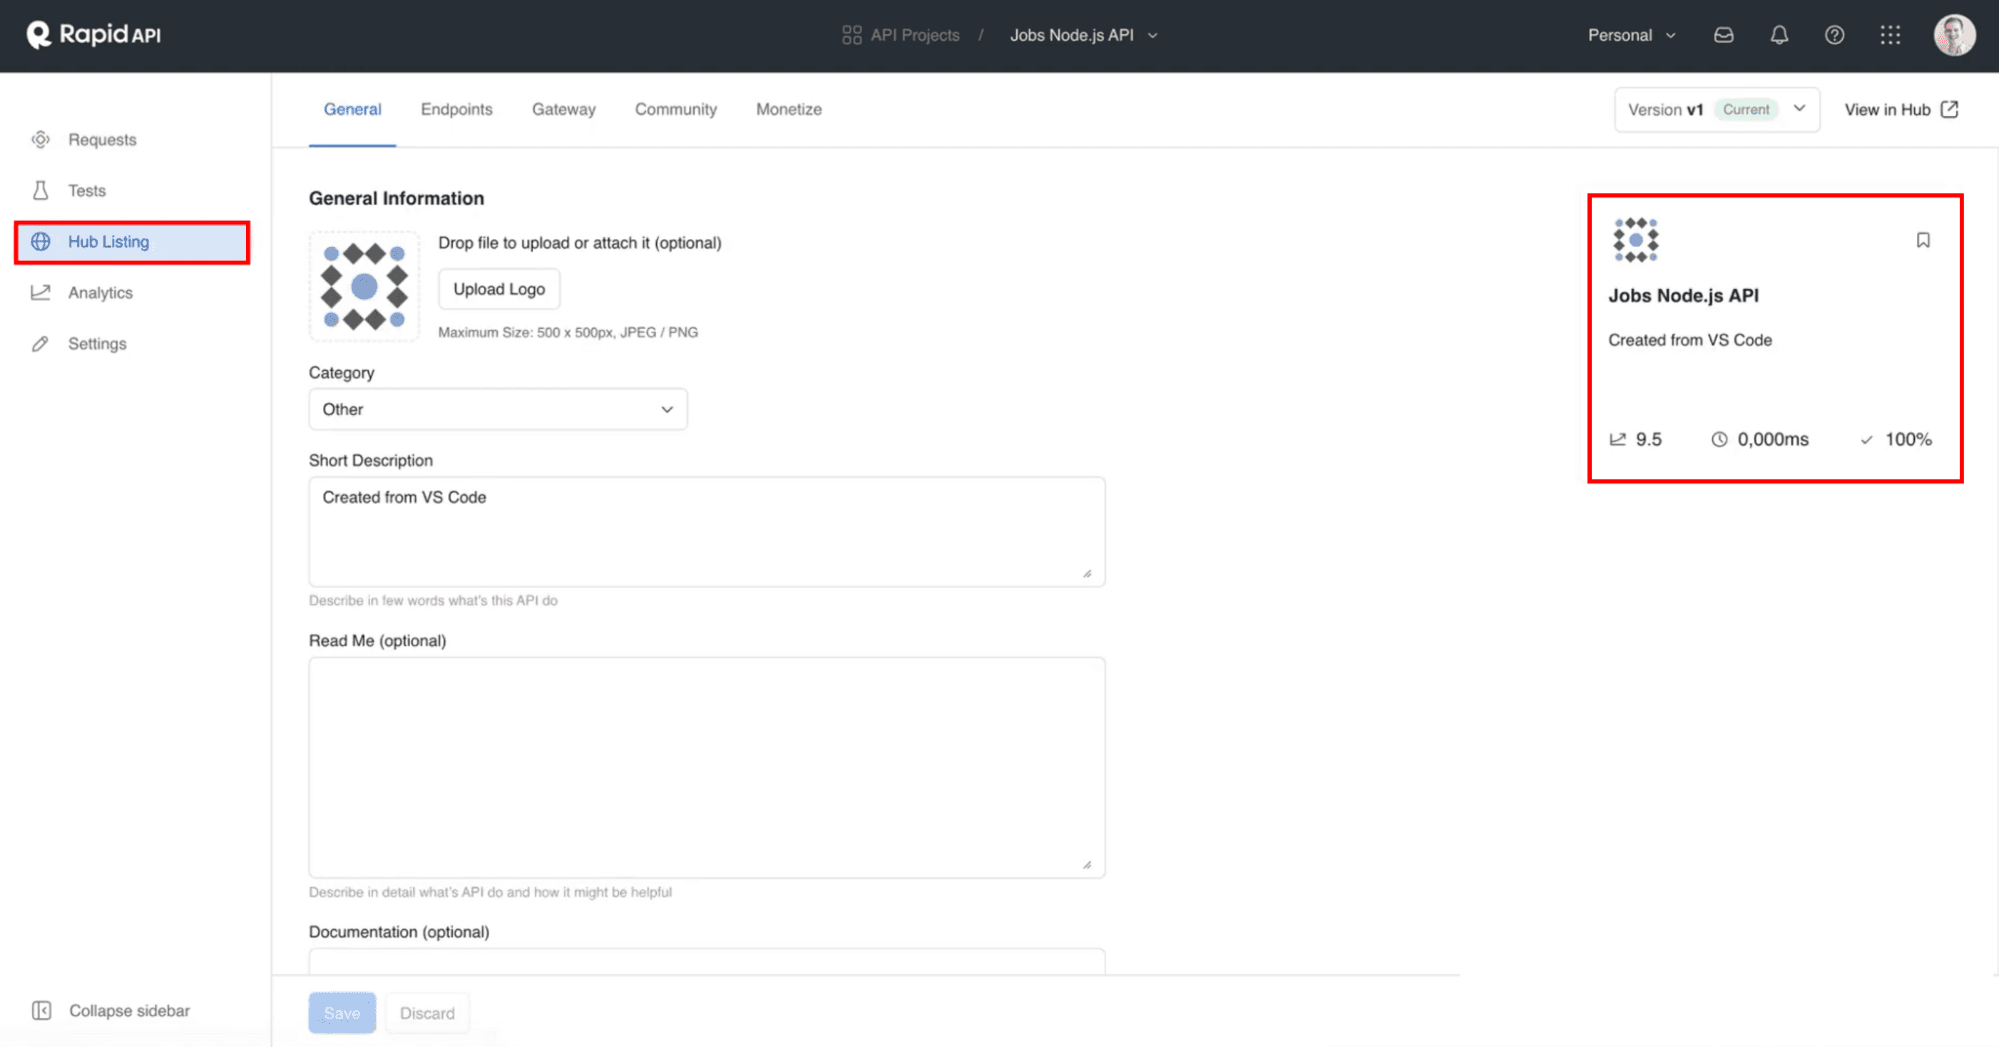Click the Settings pencil icon
Image resolution: width=1999 pixels, height=1048 pixels.
tap(40, 344)
